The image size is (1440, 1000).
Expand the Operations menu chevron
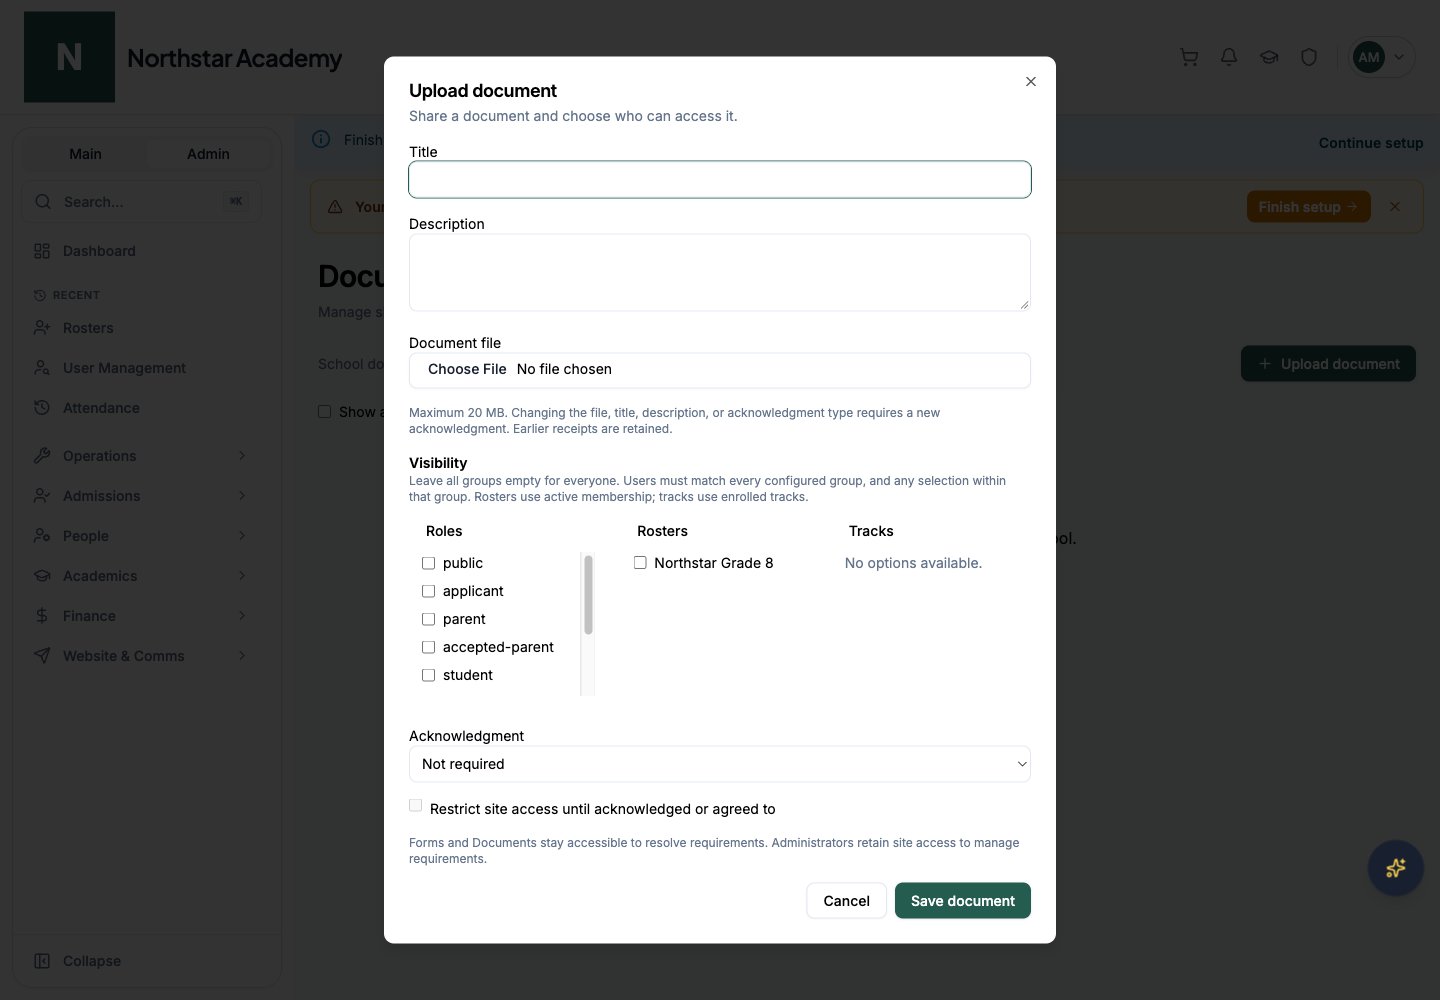(x=242, y=456)
